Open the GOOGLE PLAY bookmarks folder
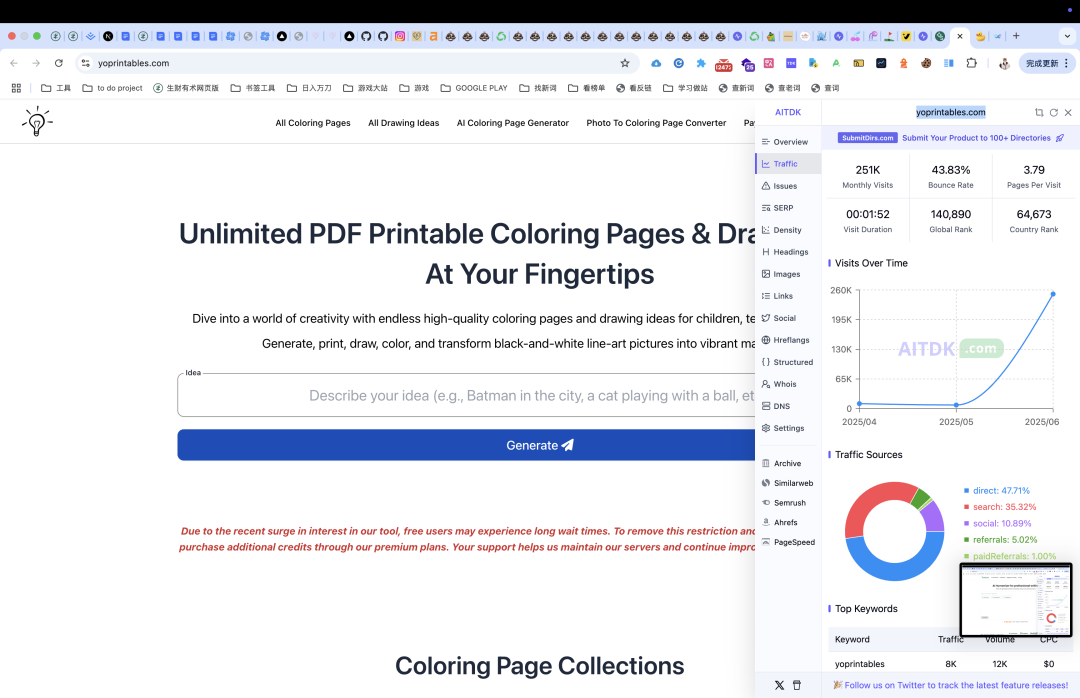 (474, 88)
